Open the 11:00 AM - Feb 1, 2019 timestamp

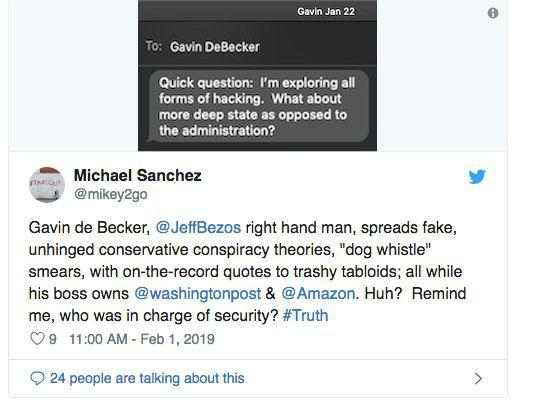coord(142,339)
